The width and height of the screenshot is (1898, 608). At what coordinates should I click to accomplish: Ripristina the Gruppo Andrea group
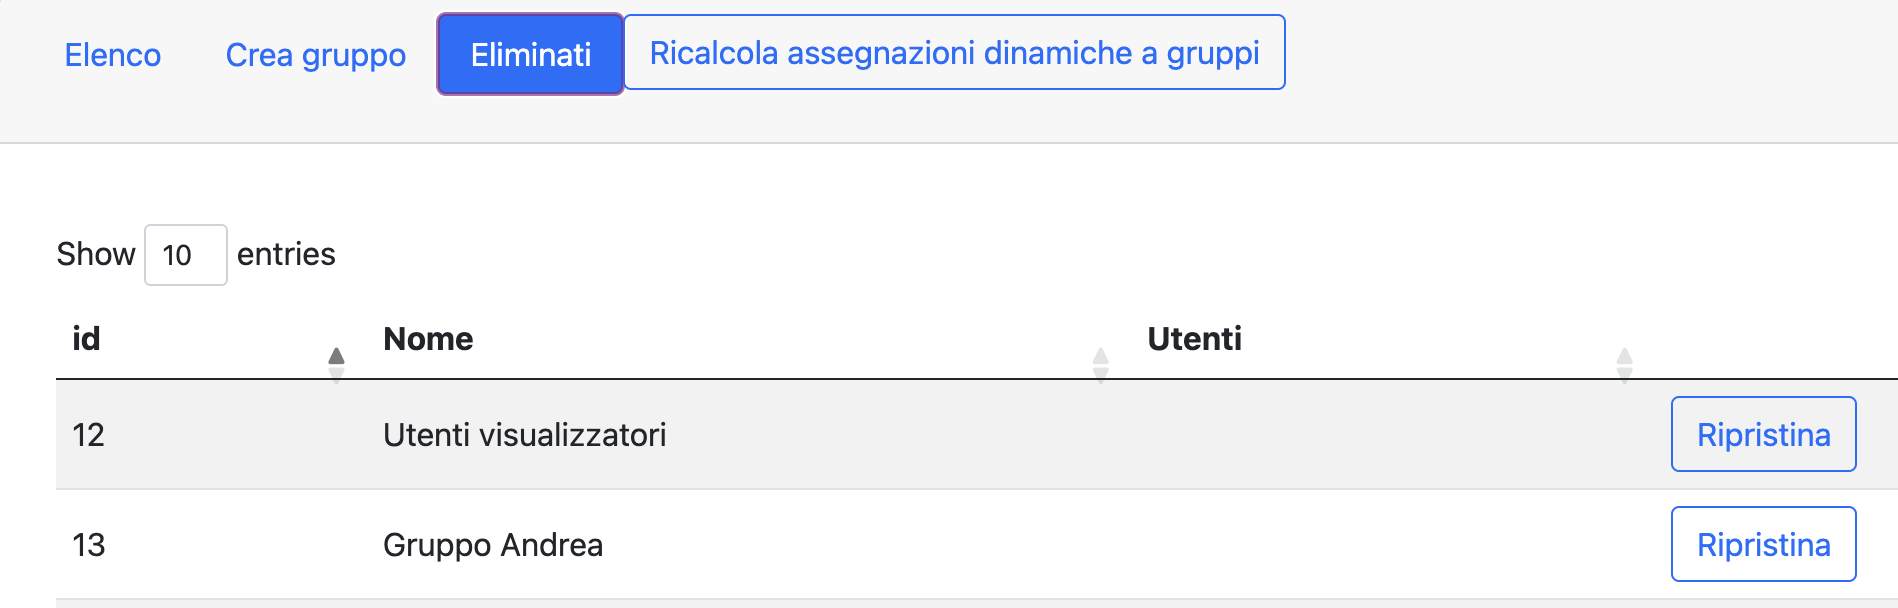[x=1763, y=544]
